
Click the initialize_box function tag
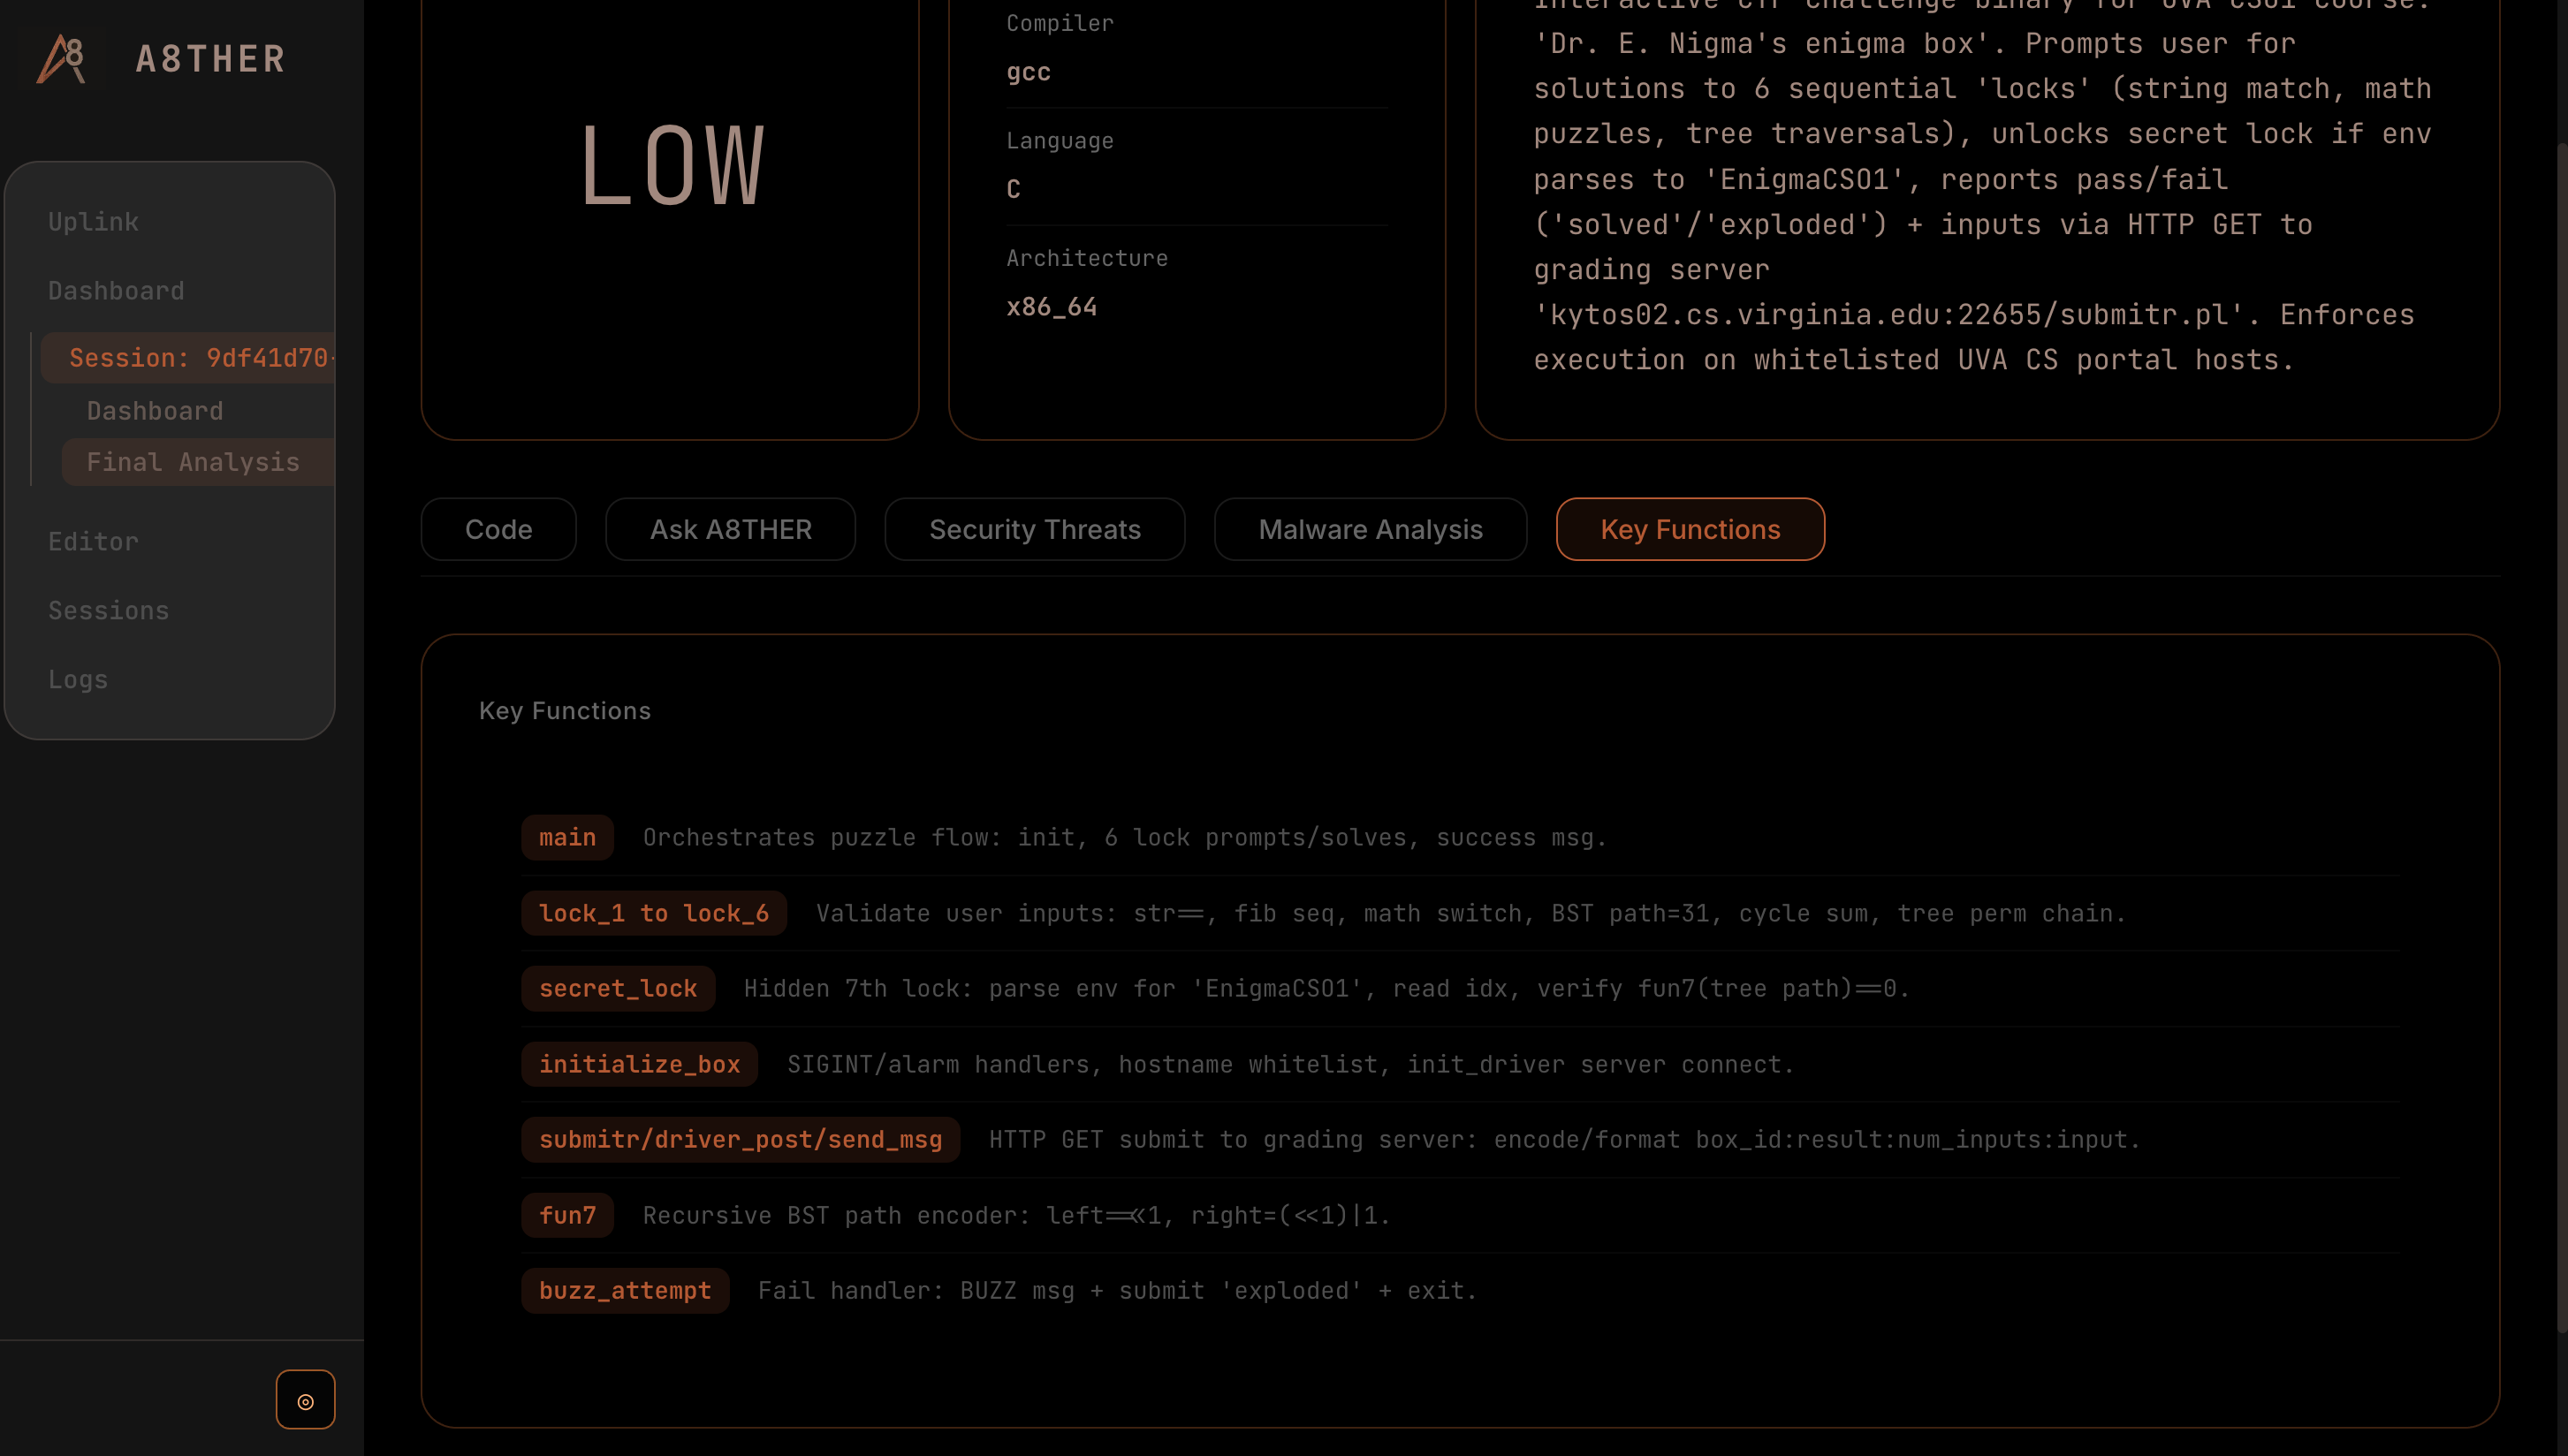pyautogui.click(x=639, y=1064)
